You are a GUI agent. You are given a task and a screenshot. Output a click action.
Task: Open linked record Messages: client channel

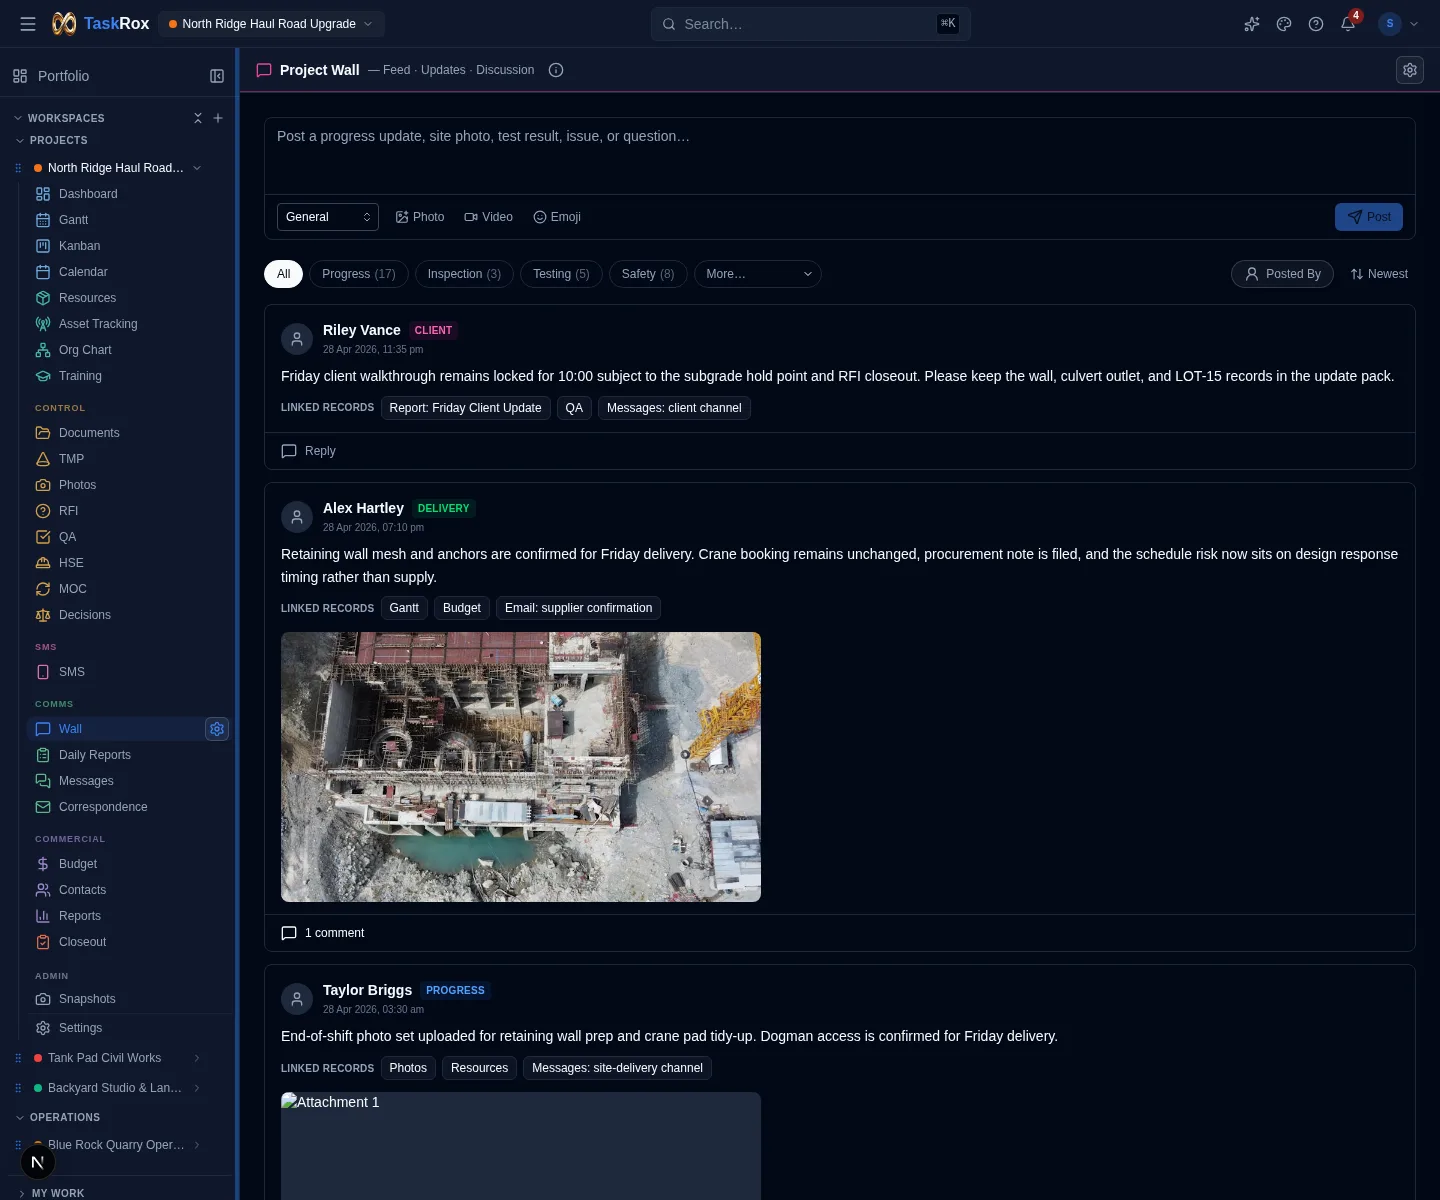(x=674, y=408)
